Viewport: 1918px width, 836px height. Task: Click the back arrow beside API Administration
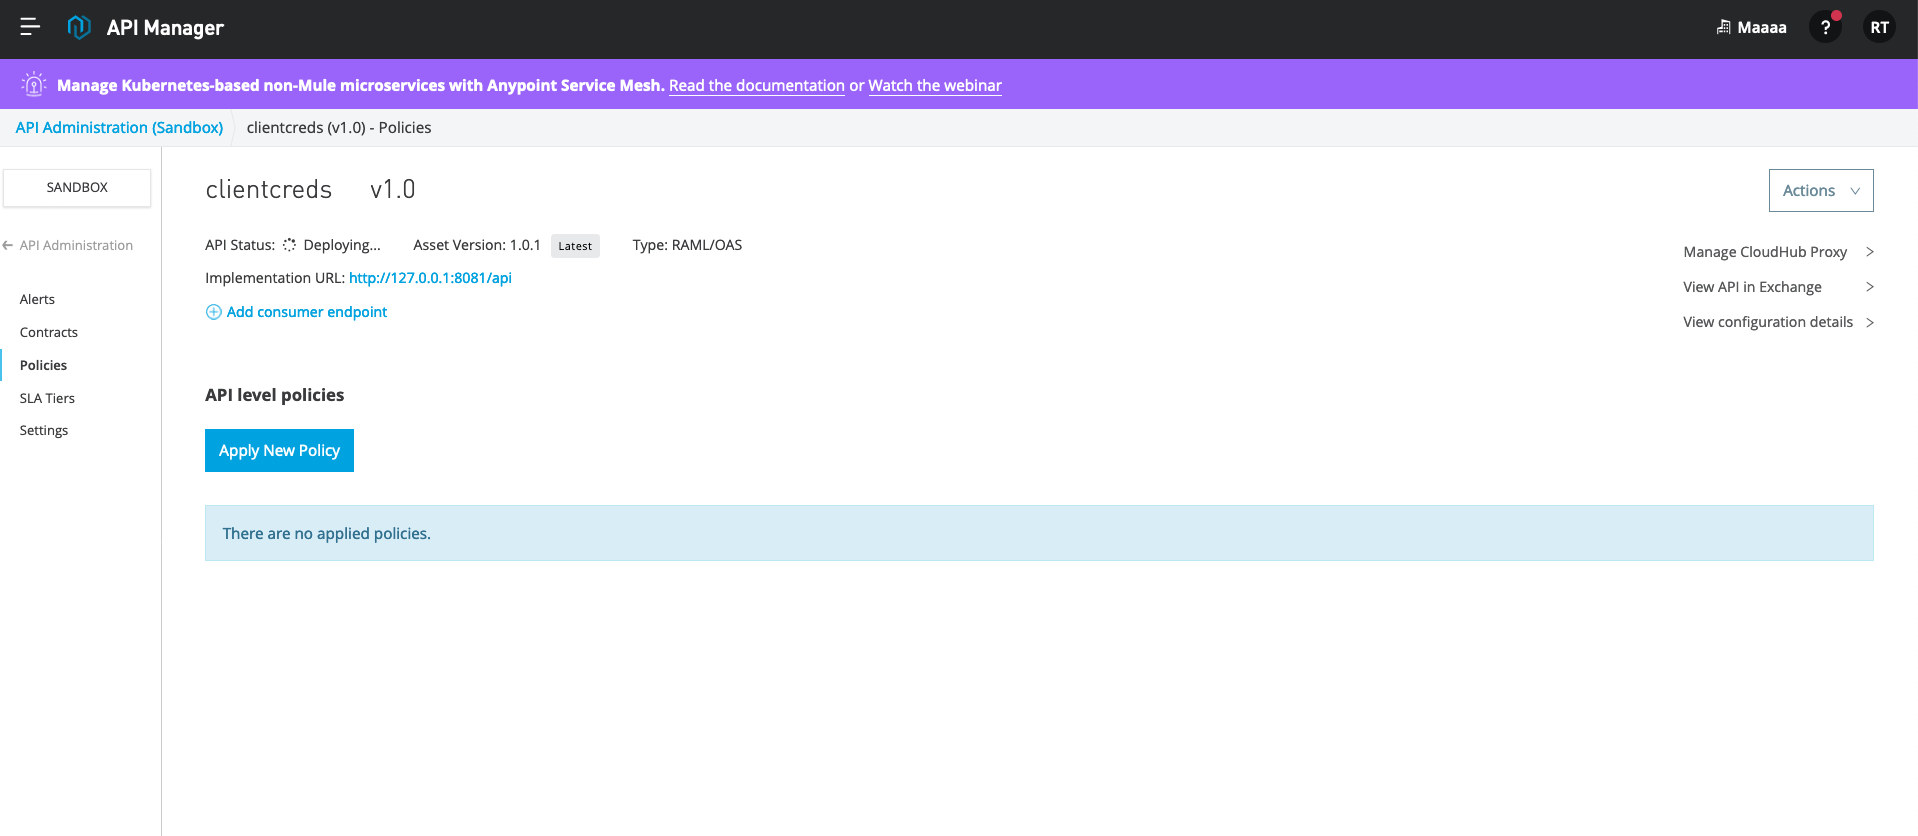8,245
